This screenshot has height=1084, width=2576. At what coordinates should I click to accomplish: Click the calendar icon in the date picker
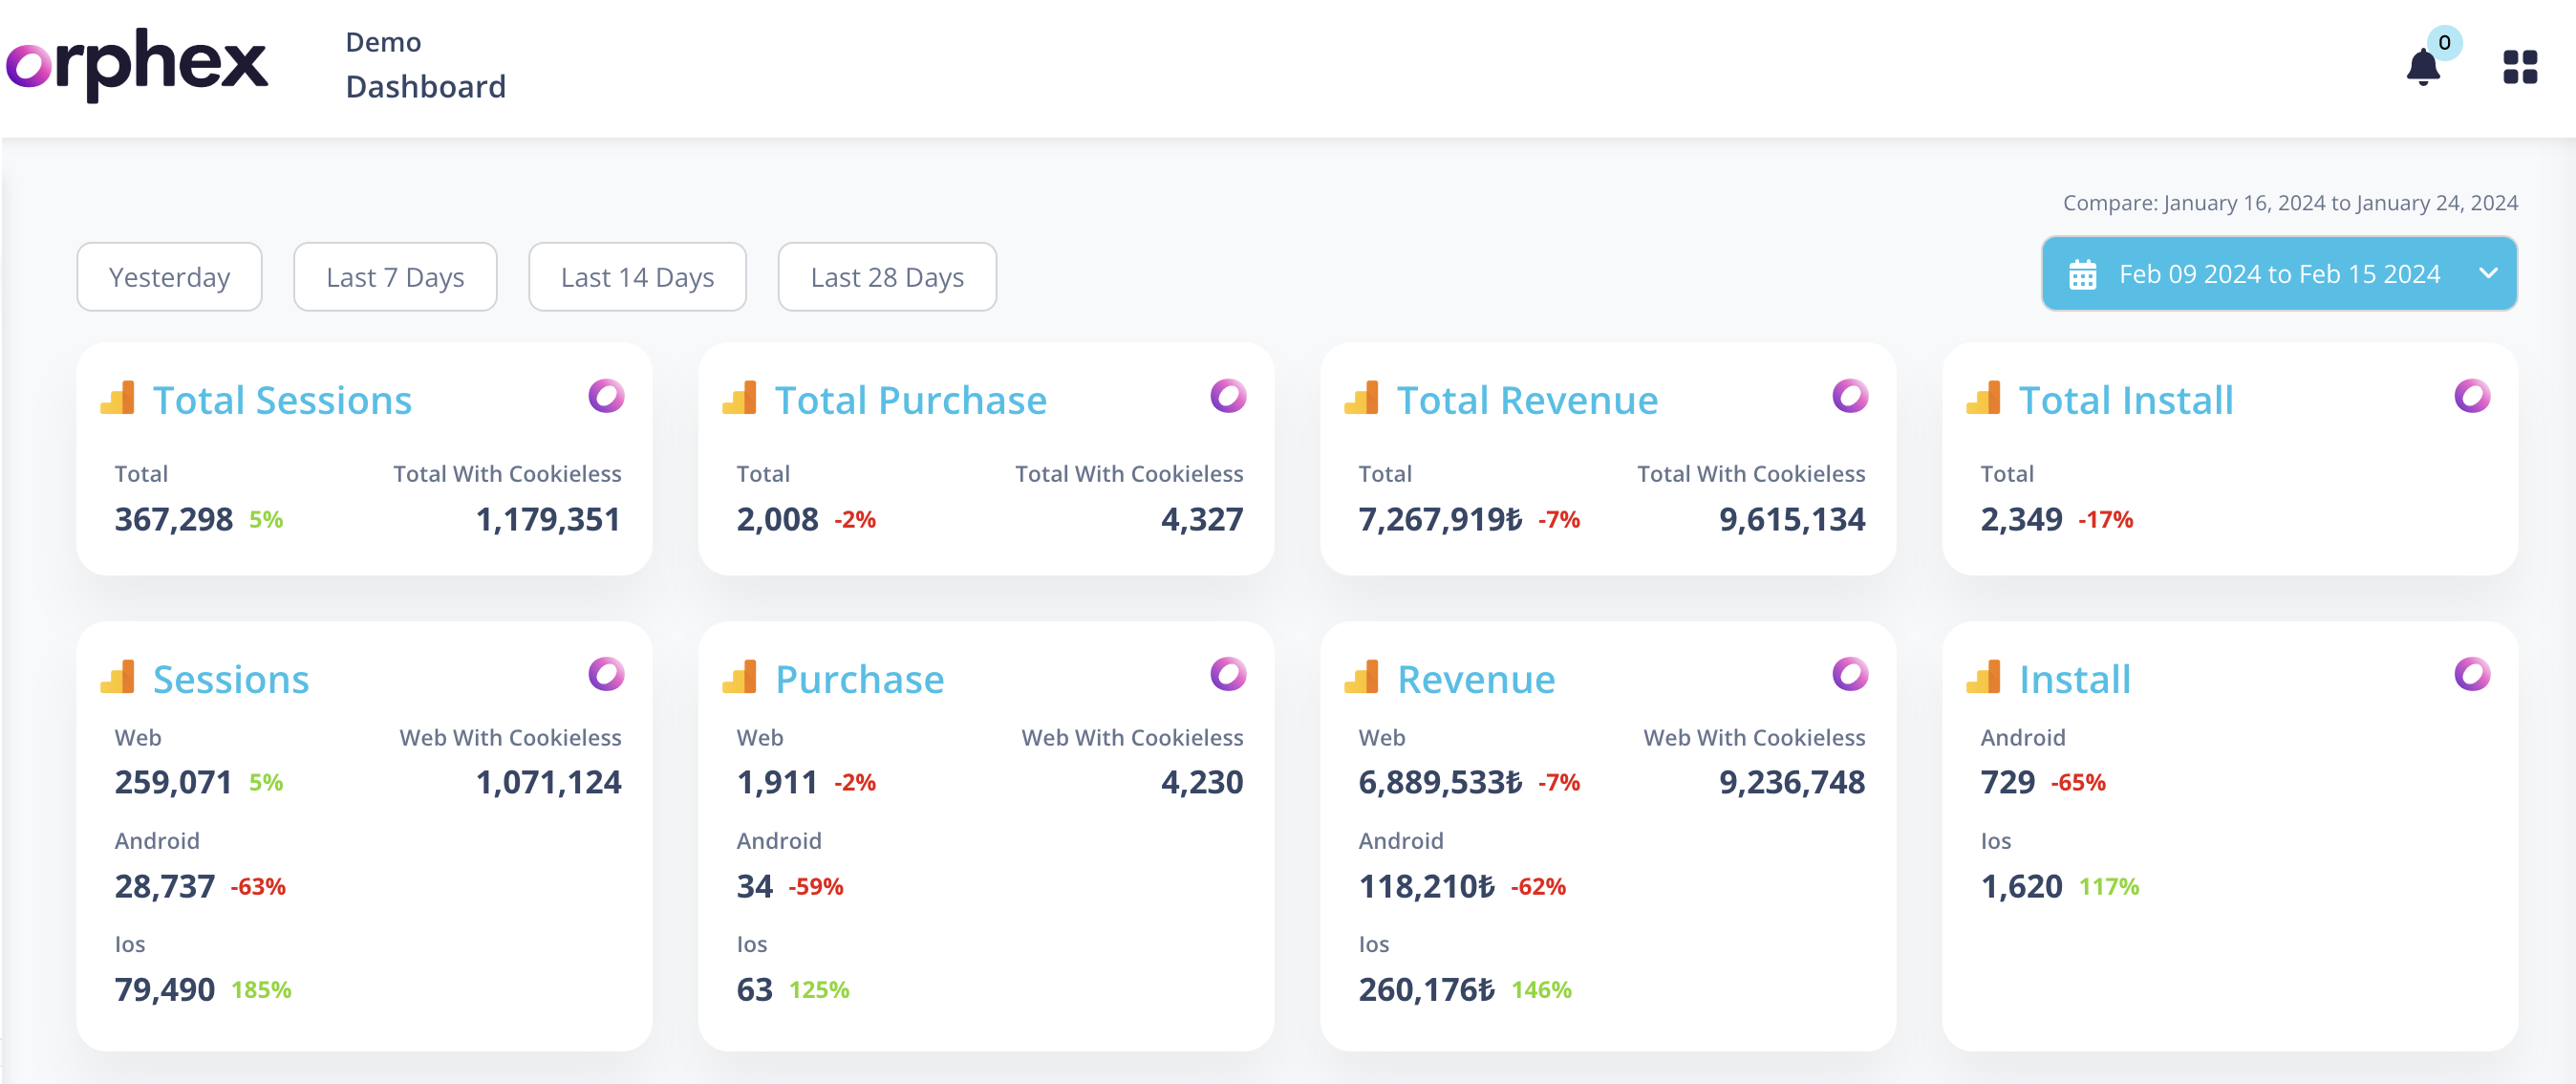pos(2082,274)
